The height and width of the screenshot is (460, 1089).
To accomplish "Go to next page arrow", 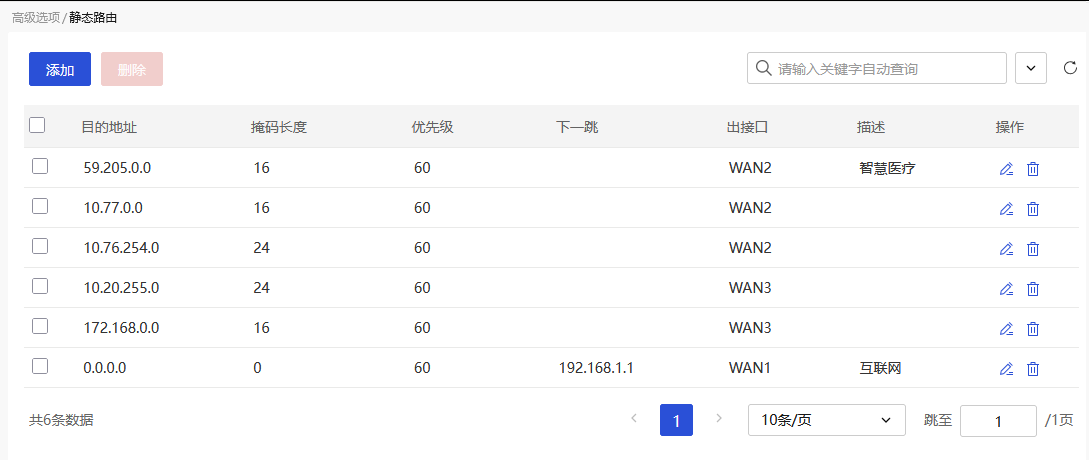I will click(x=718, y=419).
